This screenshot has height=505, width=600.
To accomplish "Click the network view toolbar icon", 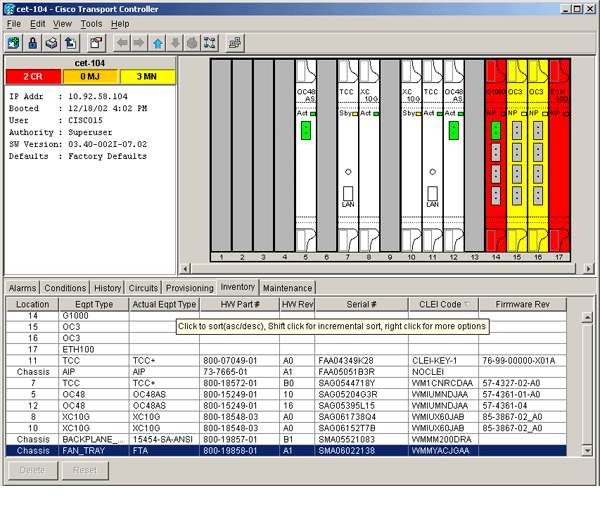I will tap(210, 43).
